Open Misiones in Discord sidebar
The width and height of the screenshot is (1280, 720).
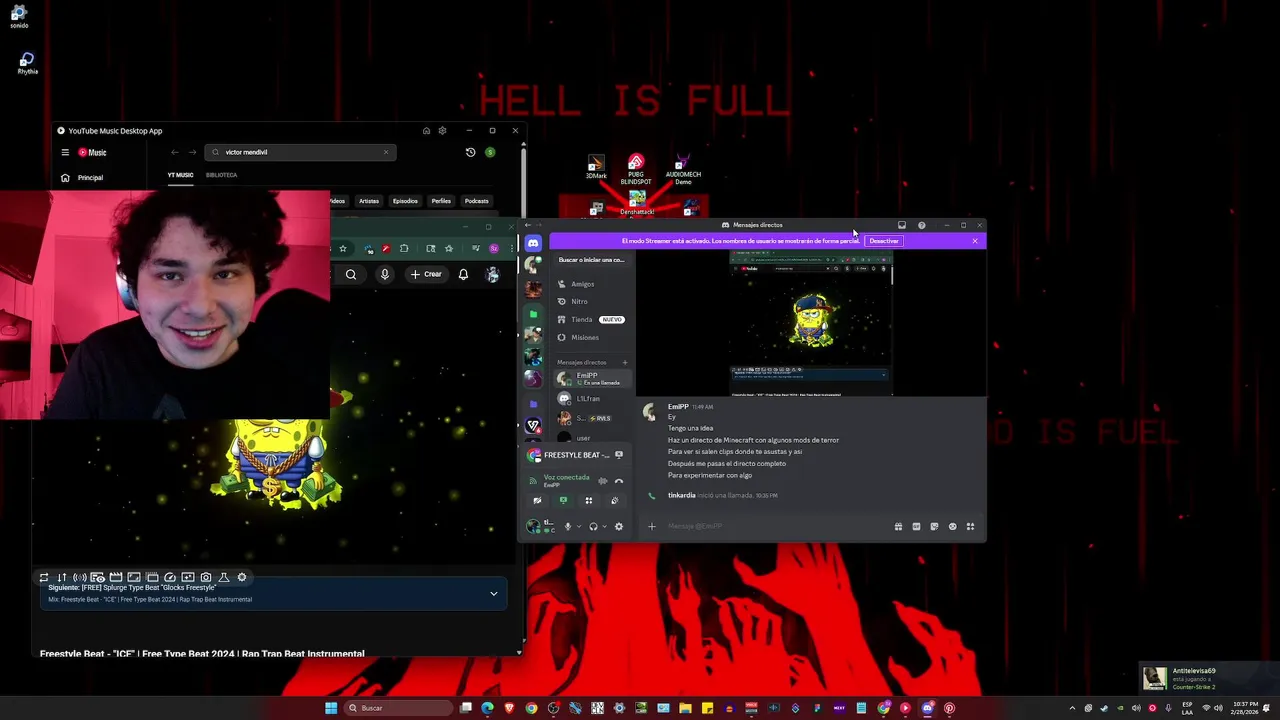click(594, 337)
